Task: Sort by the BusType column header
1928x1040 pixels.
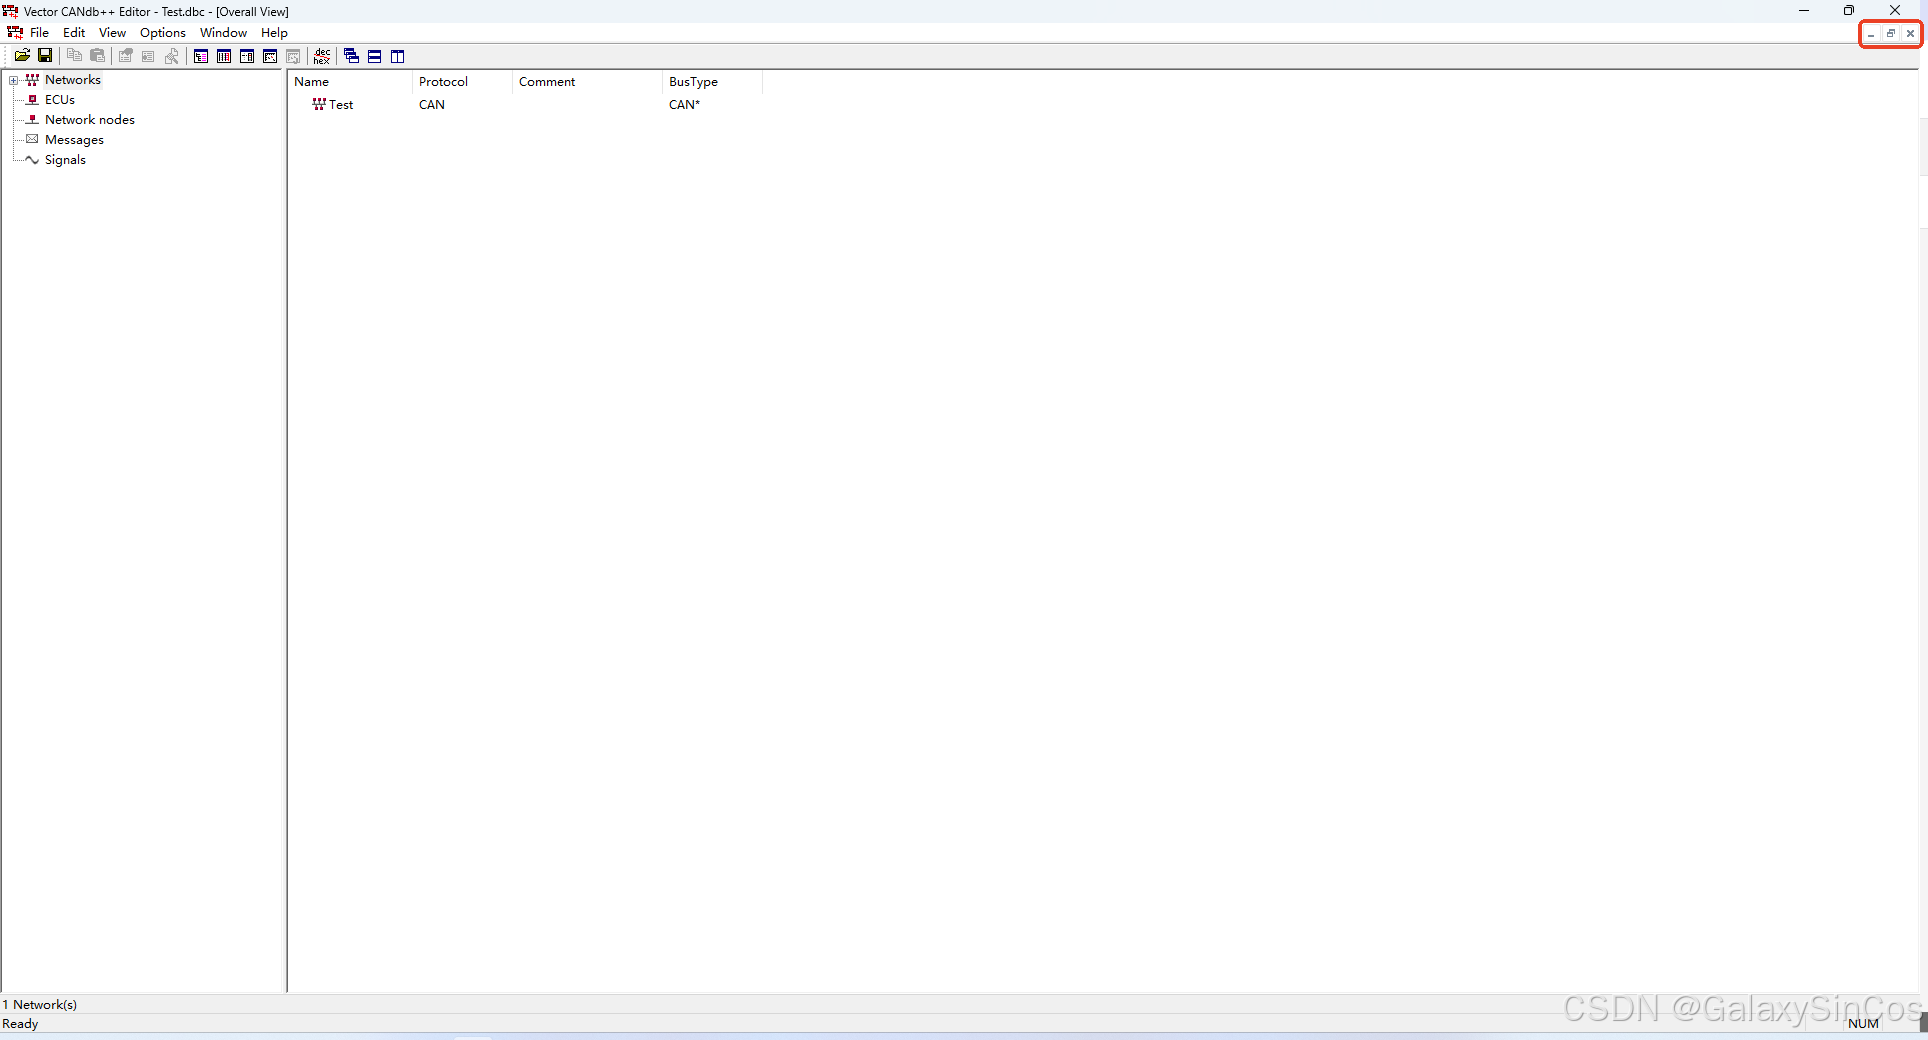Action: pyautogui.click(x=712, y=82)
